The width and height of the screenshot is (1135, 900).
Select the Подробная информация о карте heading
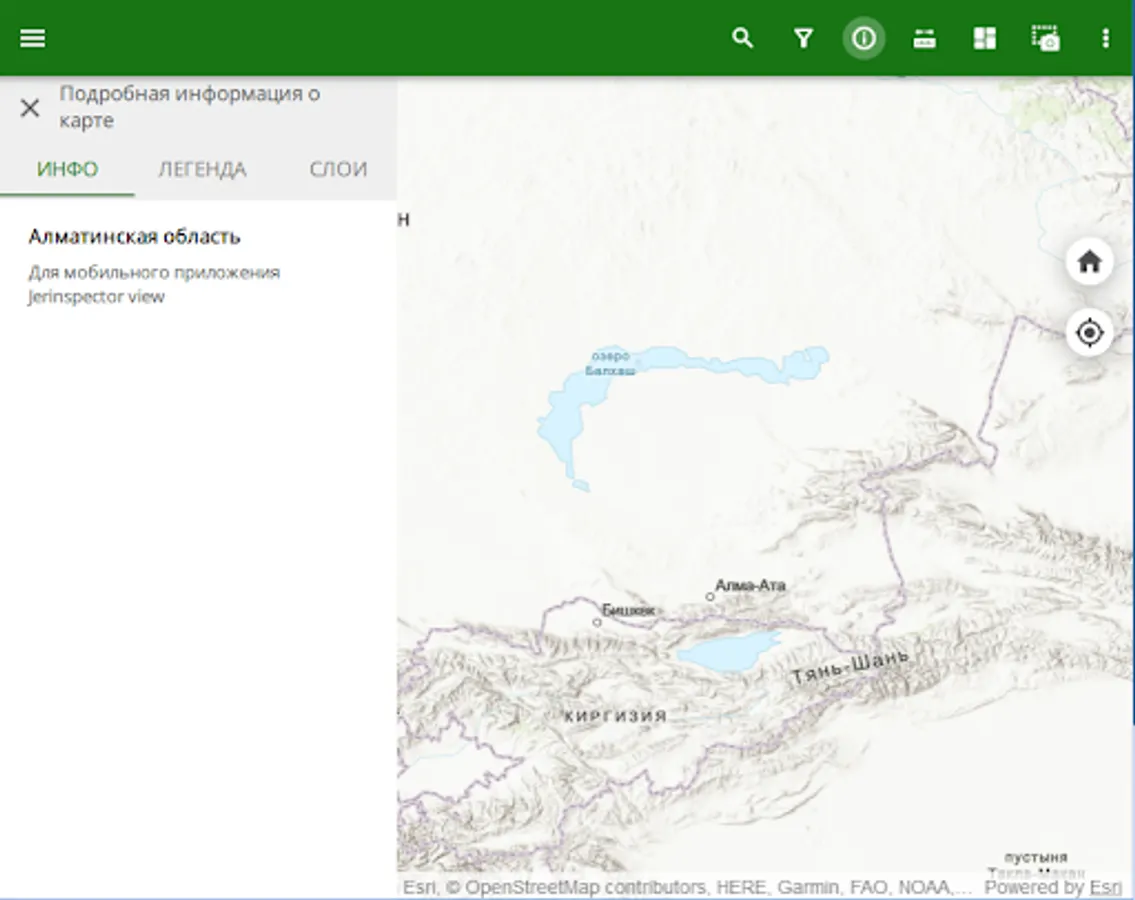click(x=190, y=106)
